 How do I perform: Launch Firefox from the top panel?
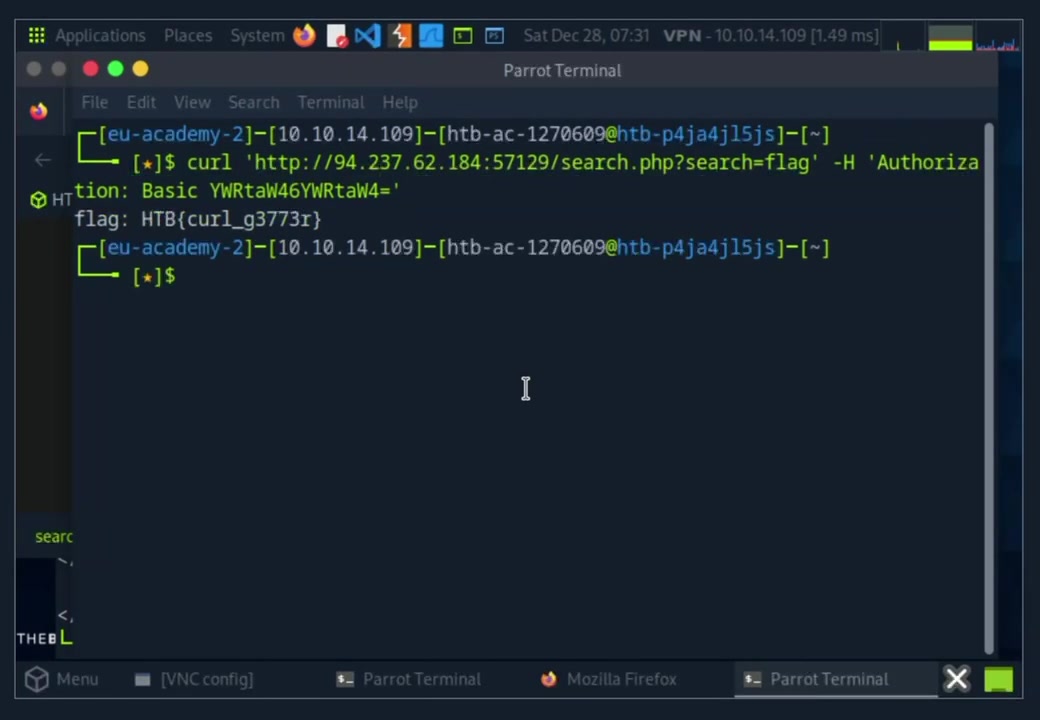click(x=304, y=36)
